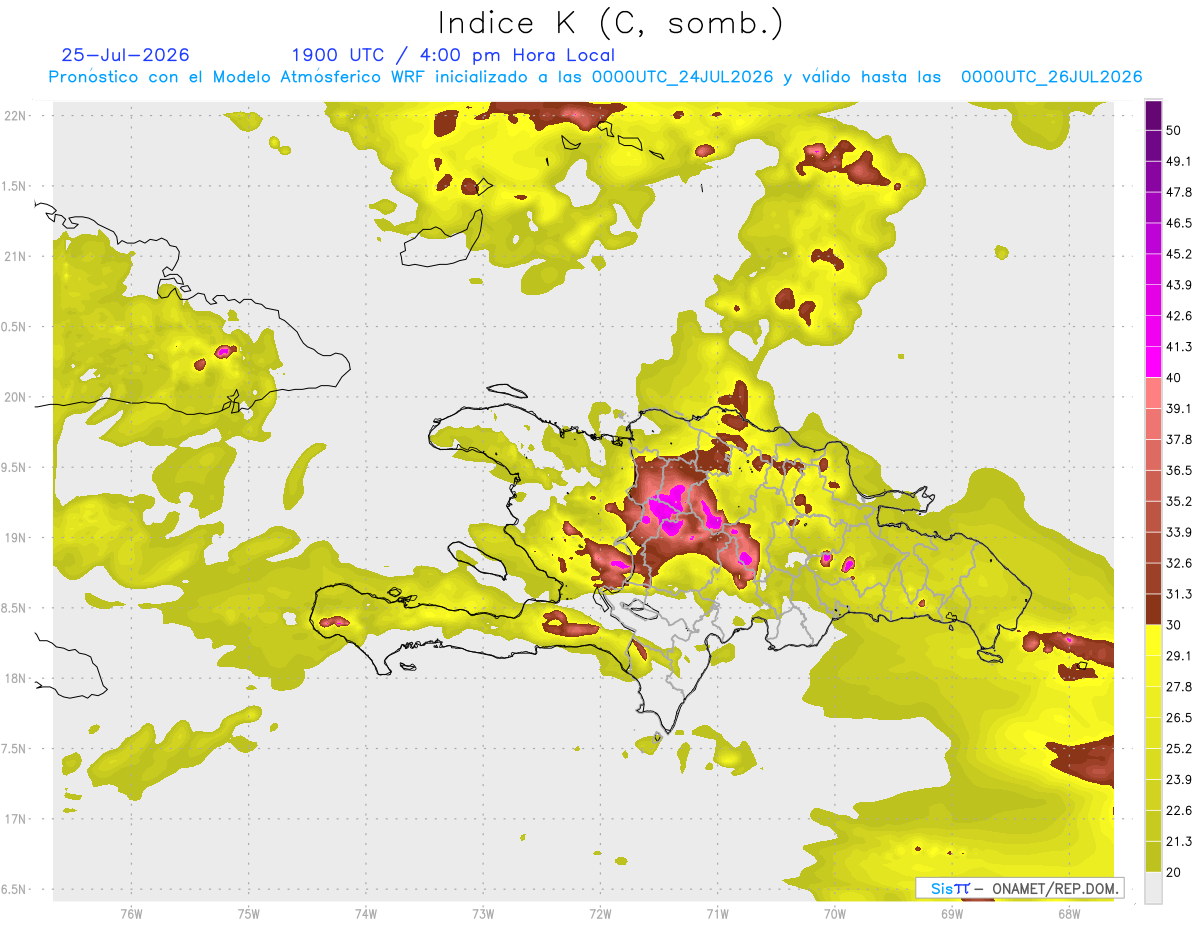Click the init time '0000UTC_24JUL2026'
1200x927 pixels.
(x=682, y=77)
